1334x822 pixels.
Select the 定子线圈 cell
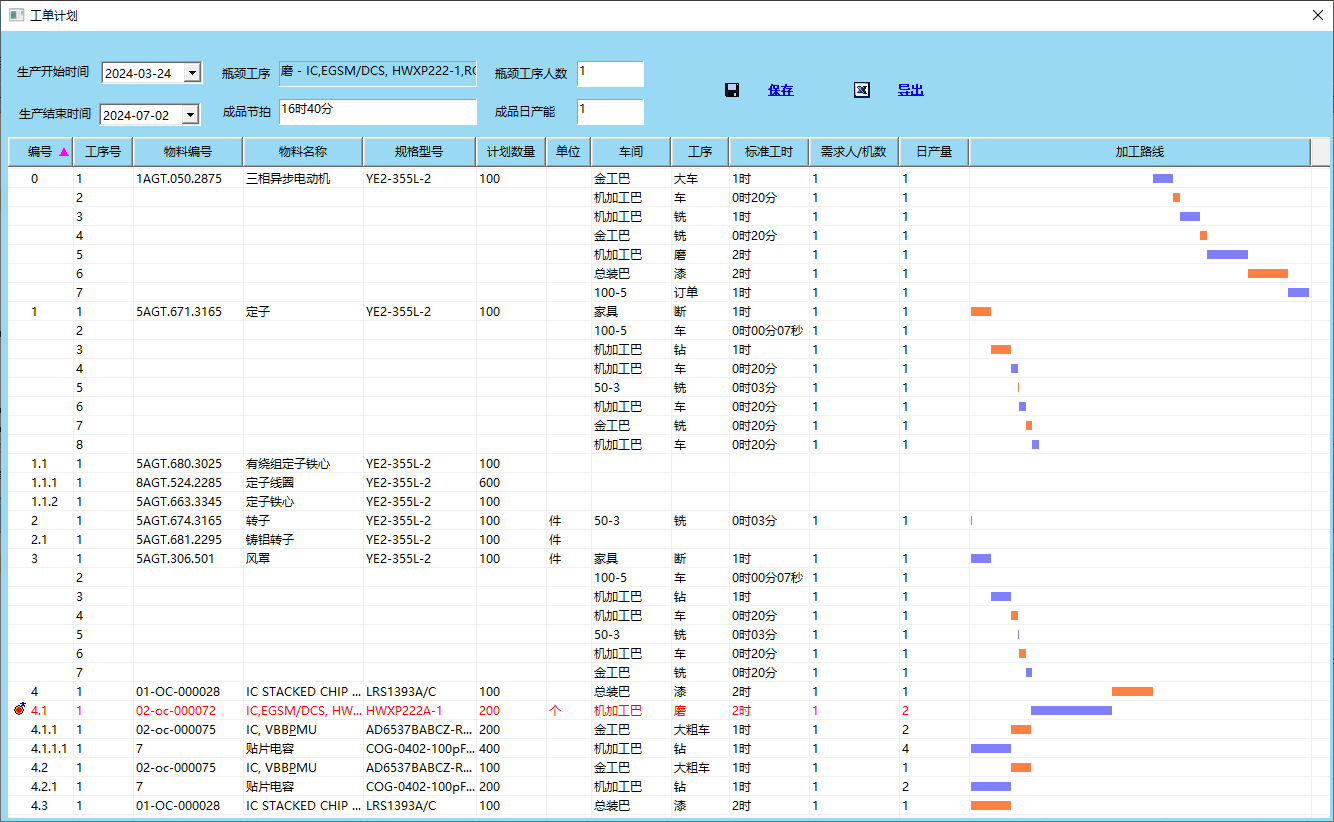303,483
